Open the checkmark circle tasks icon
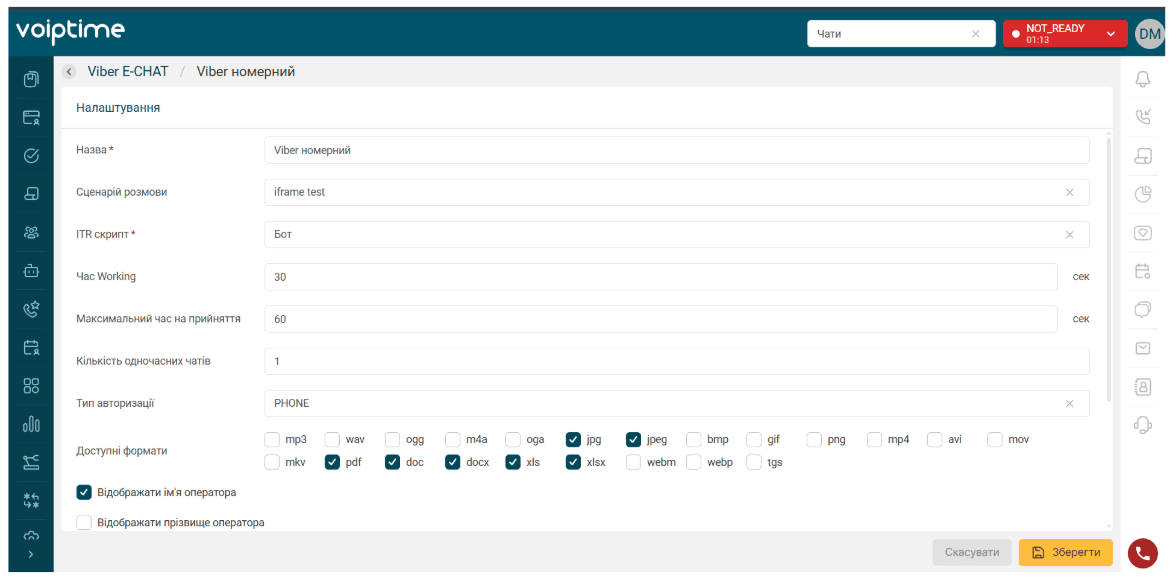 coord(31,156)
